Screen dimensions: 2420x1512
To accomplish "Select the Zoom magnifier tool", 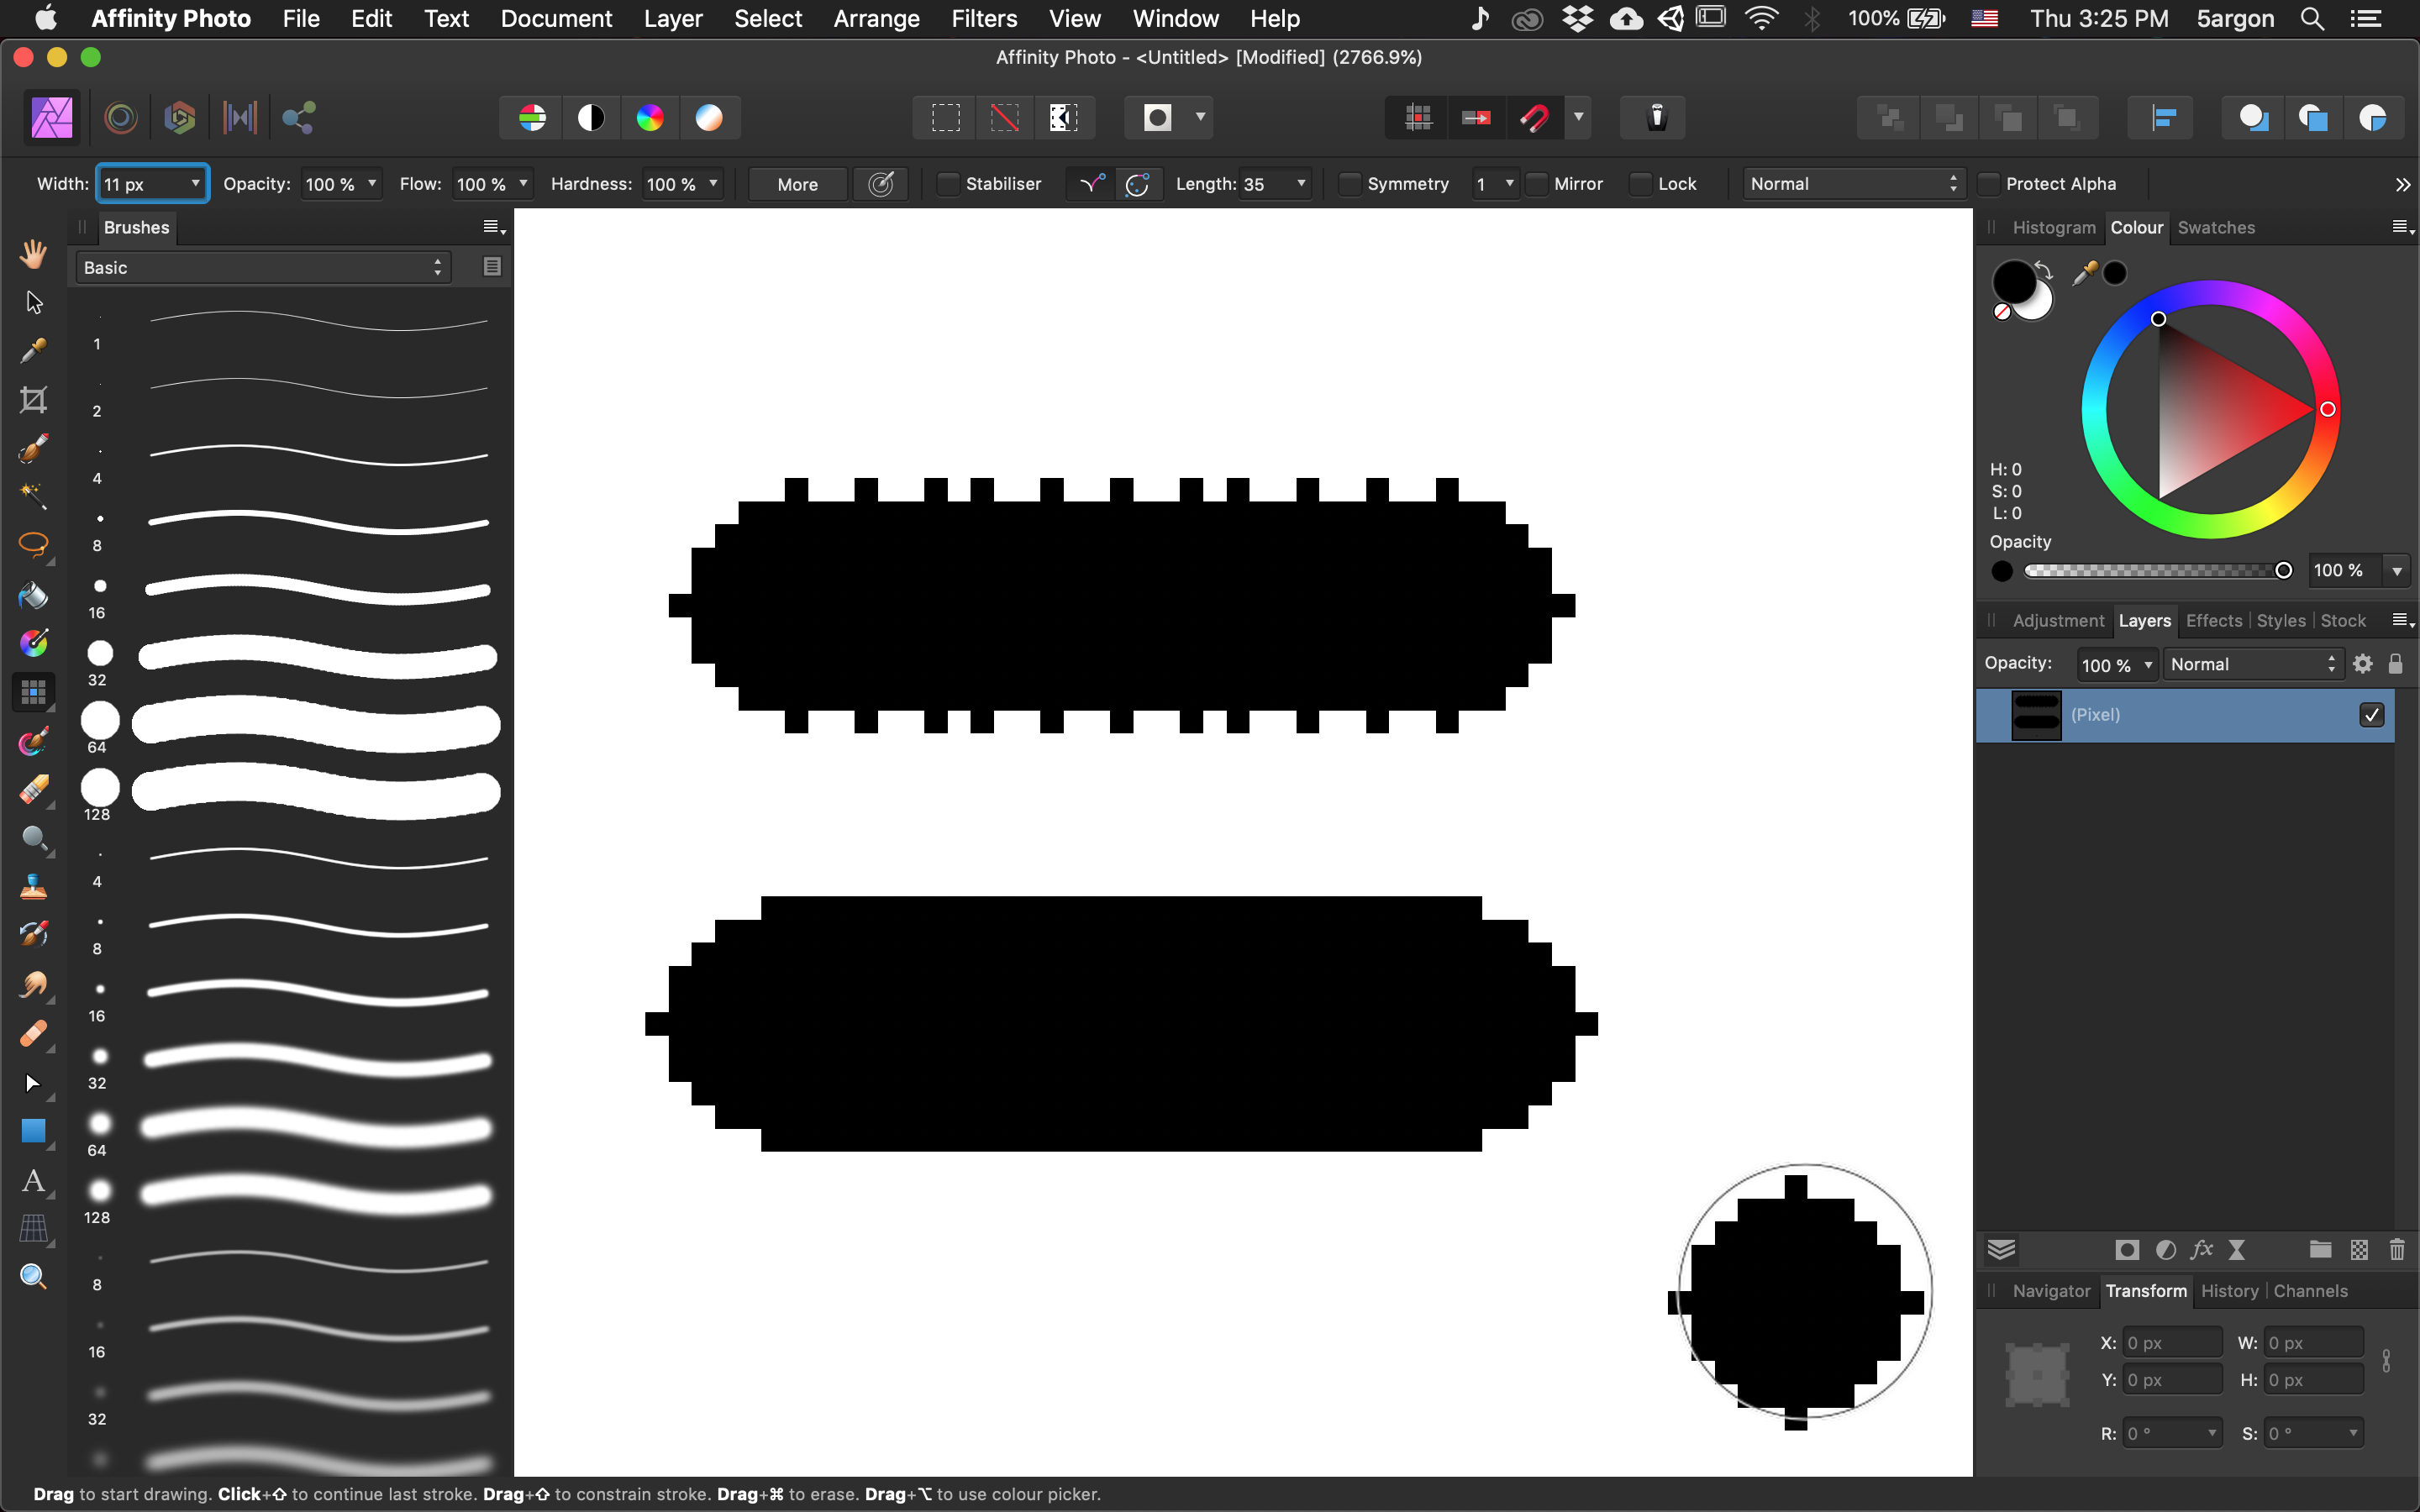I will coord(33,1276).
